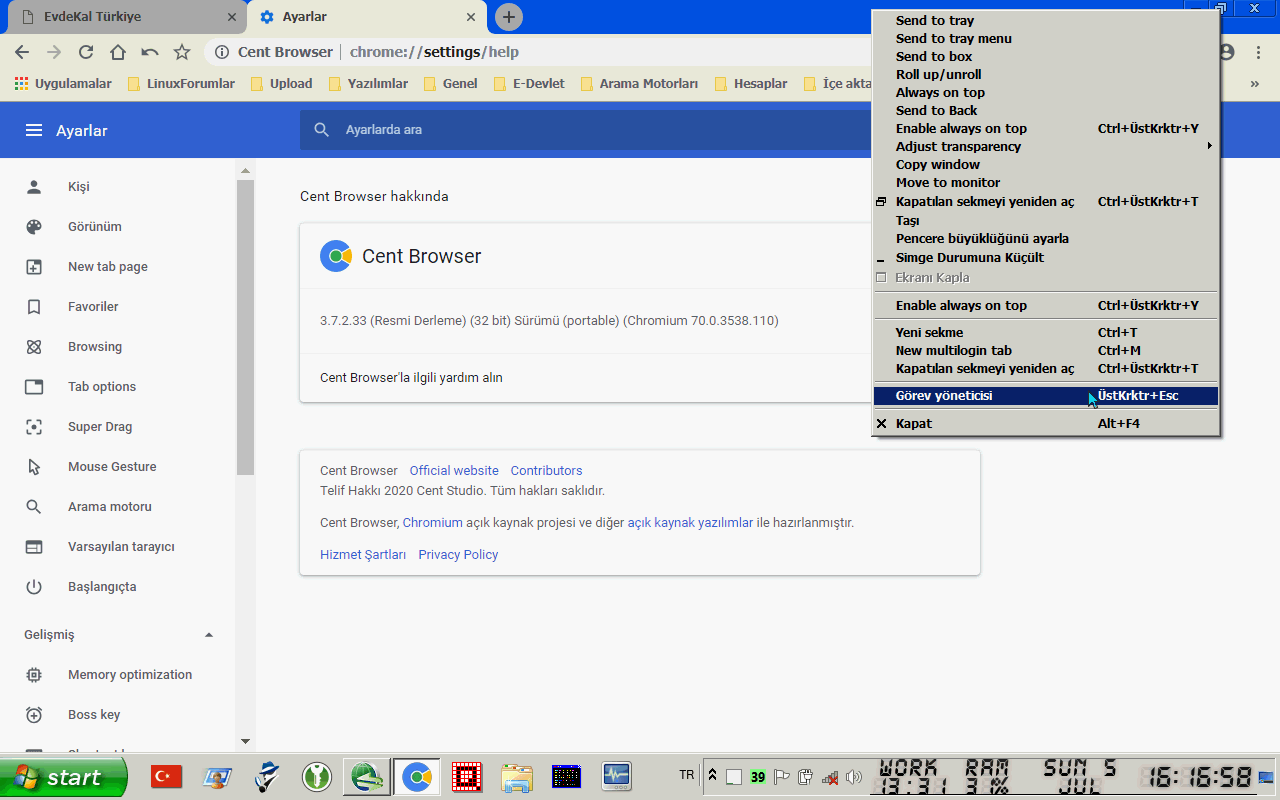Choose Send to tray menu item

pos(1046,39)
